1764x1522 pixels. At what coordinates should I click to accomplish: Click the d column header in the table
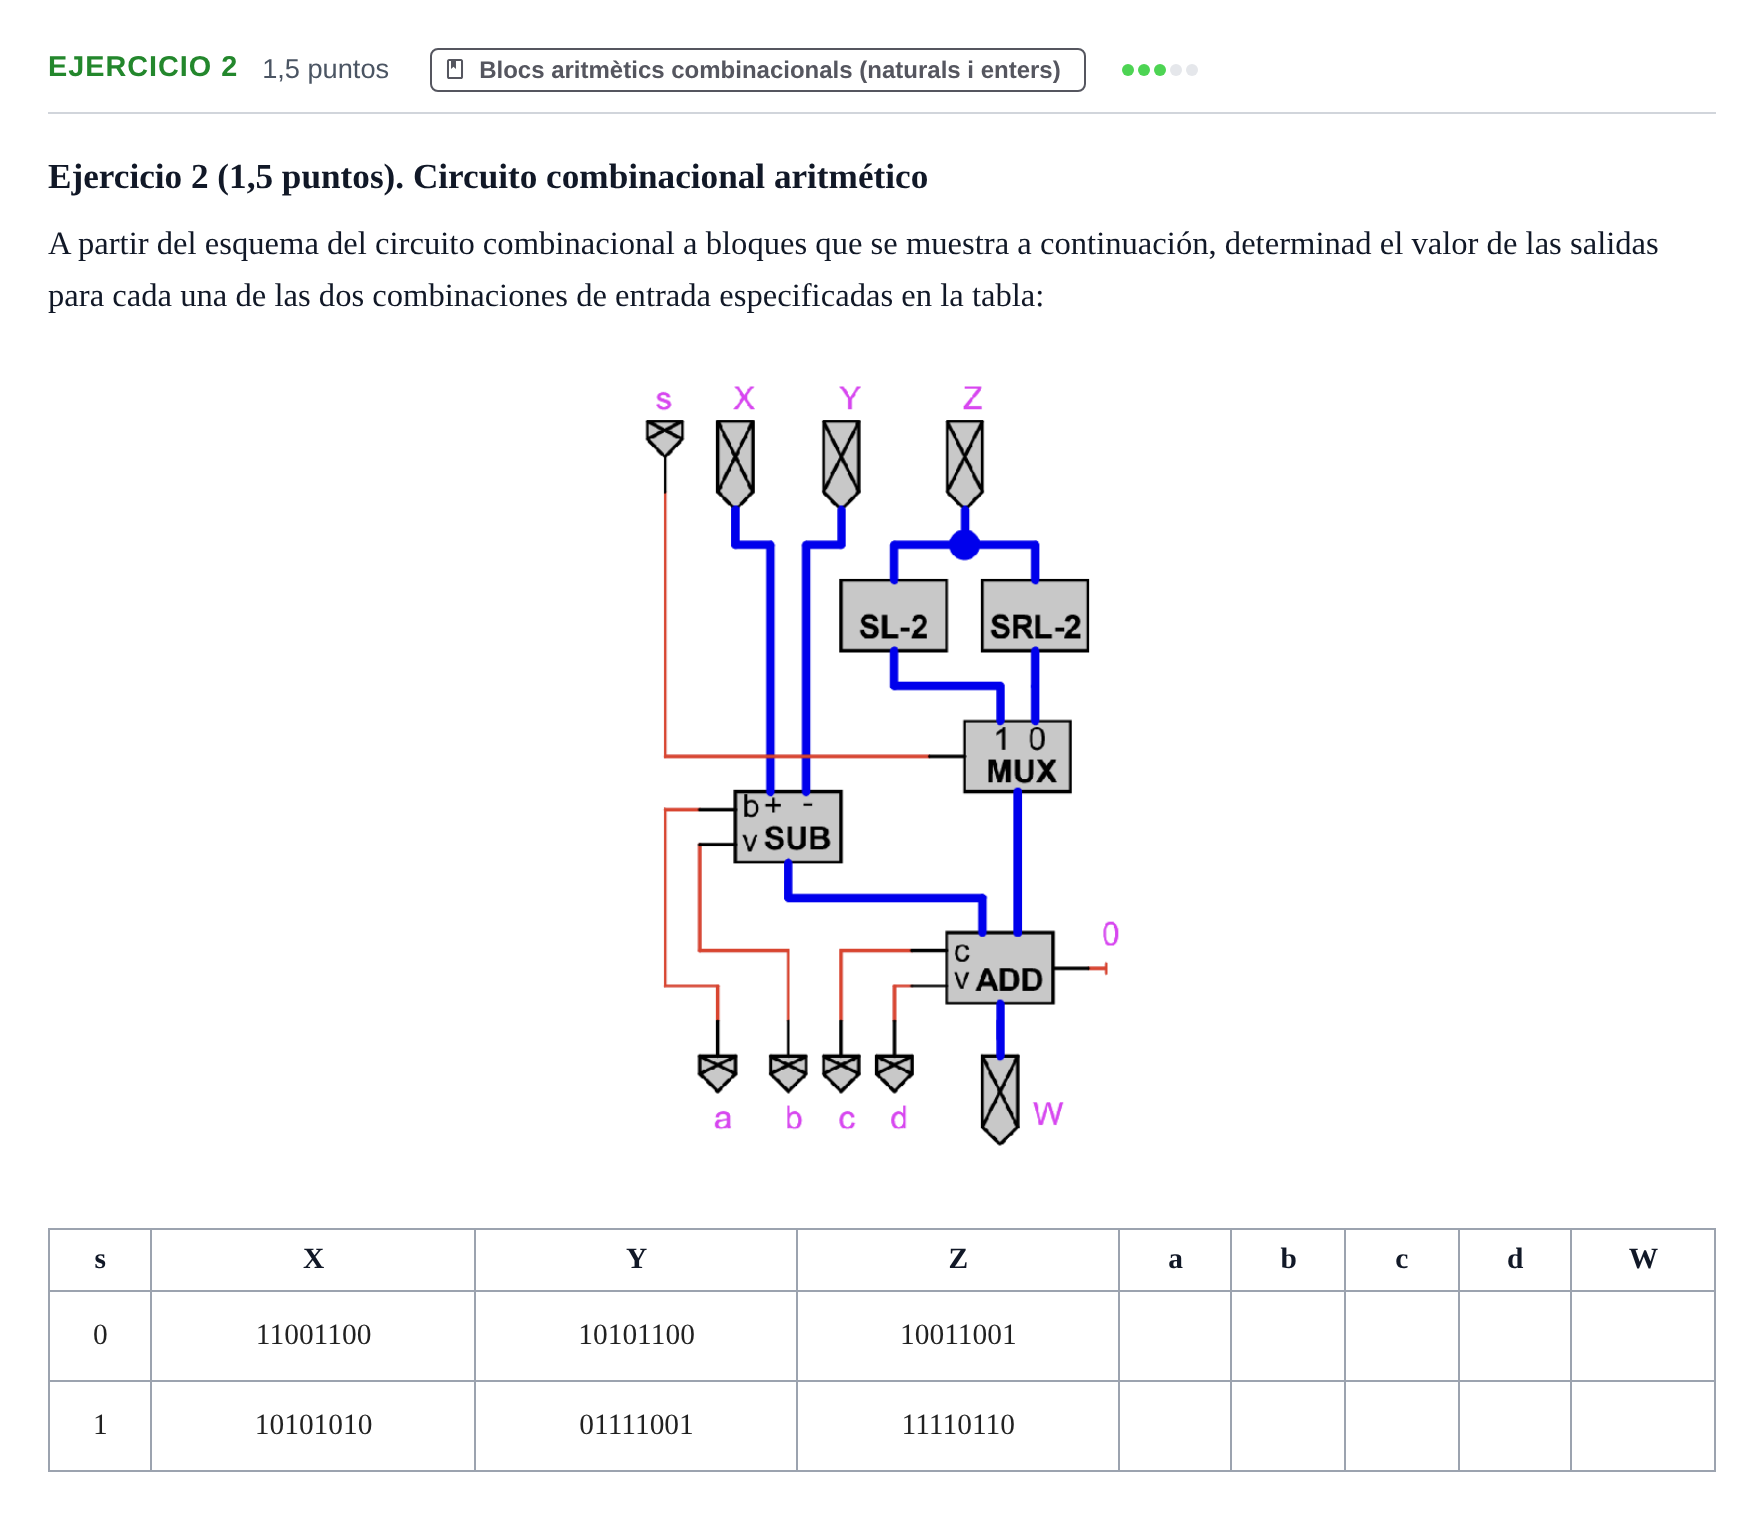pos(1515,1259)
